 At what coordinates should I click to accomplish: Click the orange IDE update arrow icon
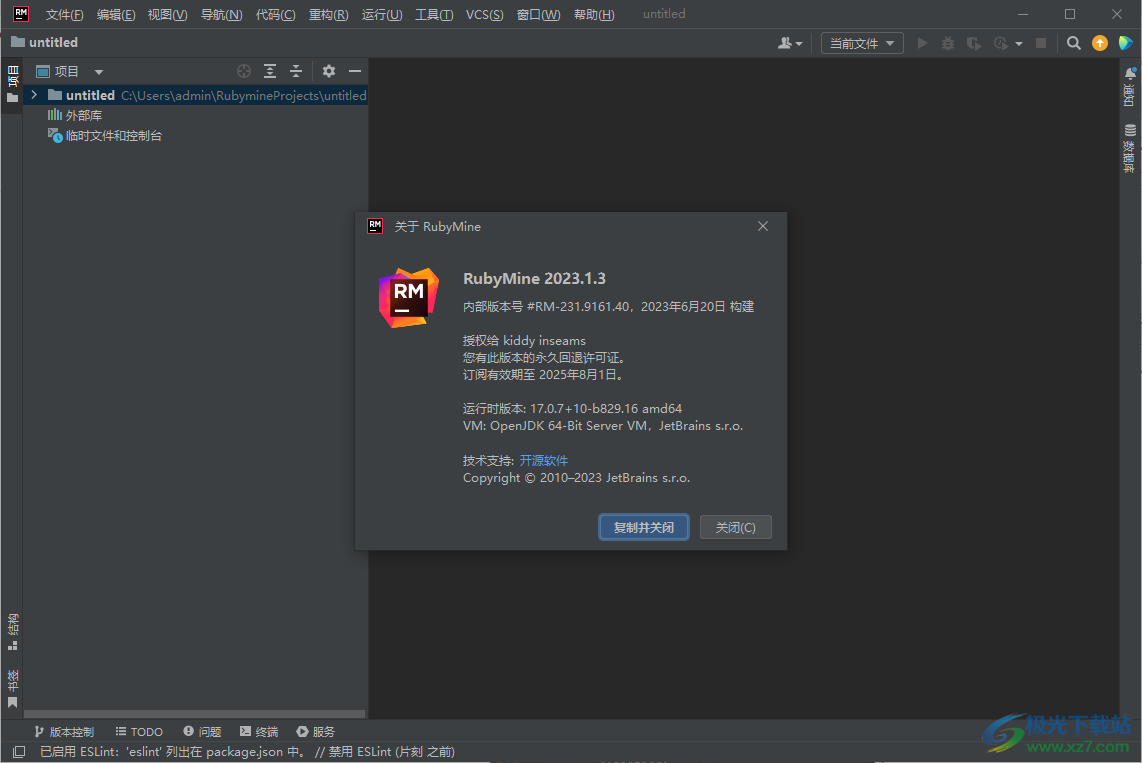1100,43
